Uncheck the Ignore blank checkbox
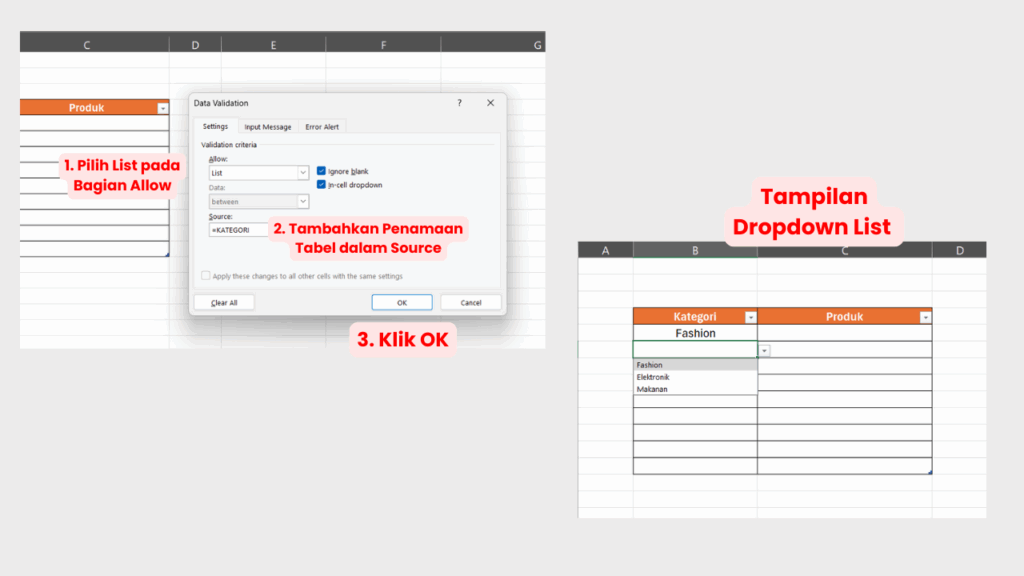 tap(321, 171)
